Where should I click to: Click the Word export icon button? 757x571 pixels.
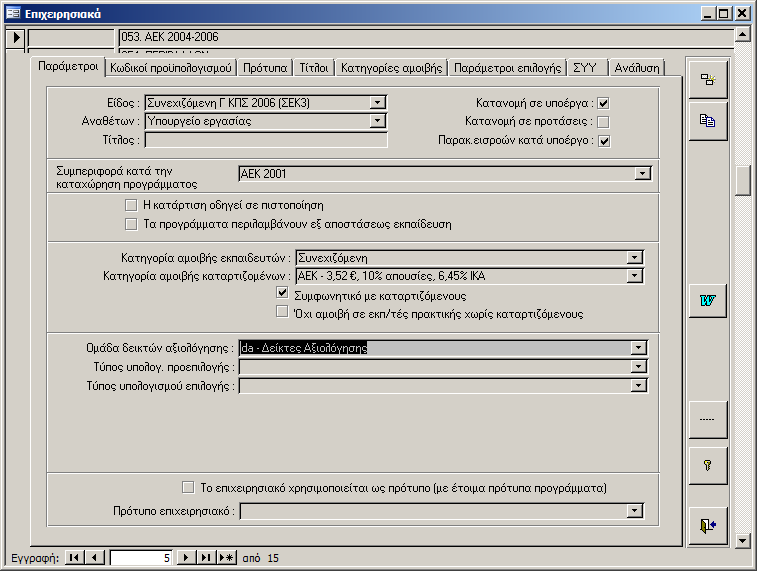click(707, 301)
